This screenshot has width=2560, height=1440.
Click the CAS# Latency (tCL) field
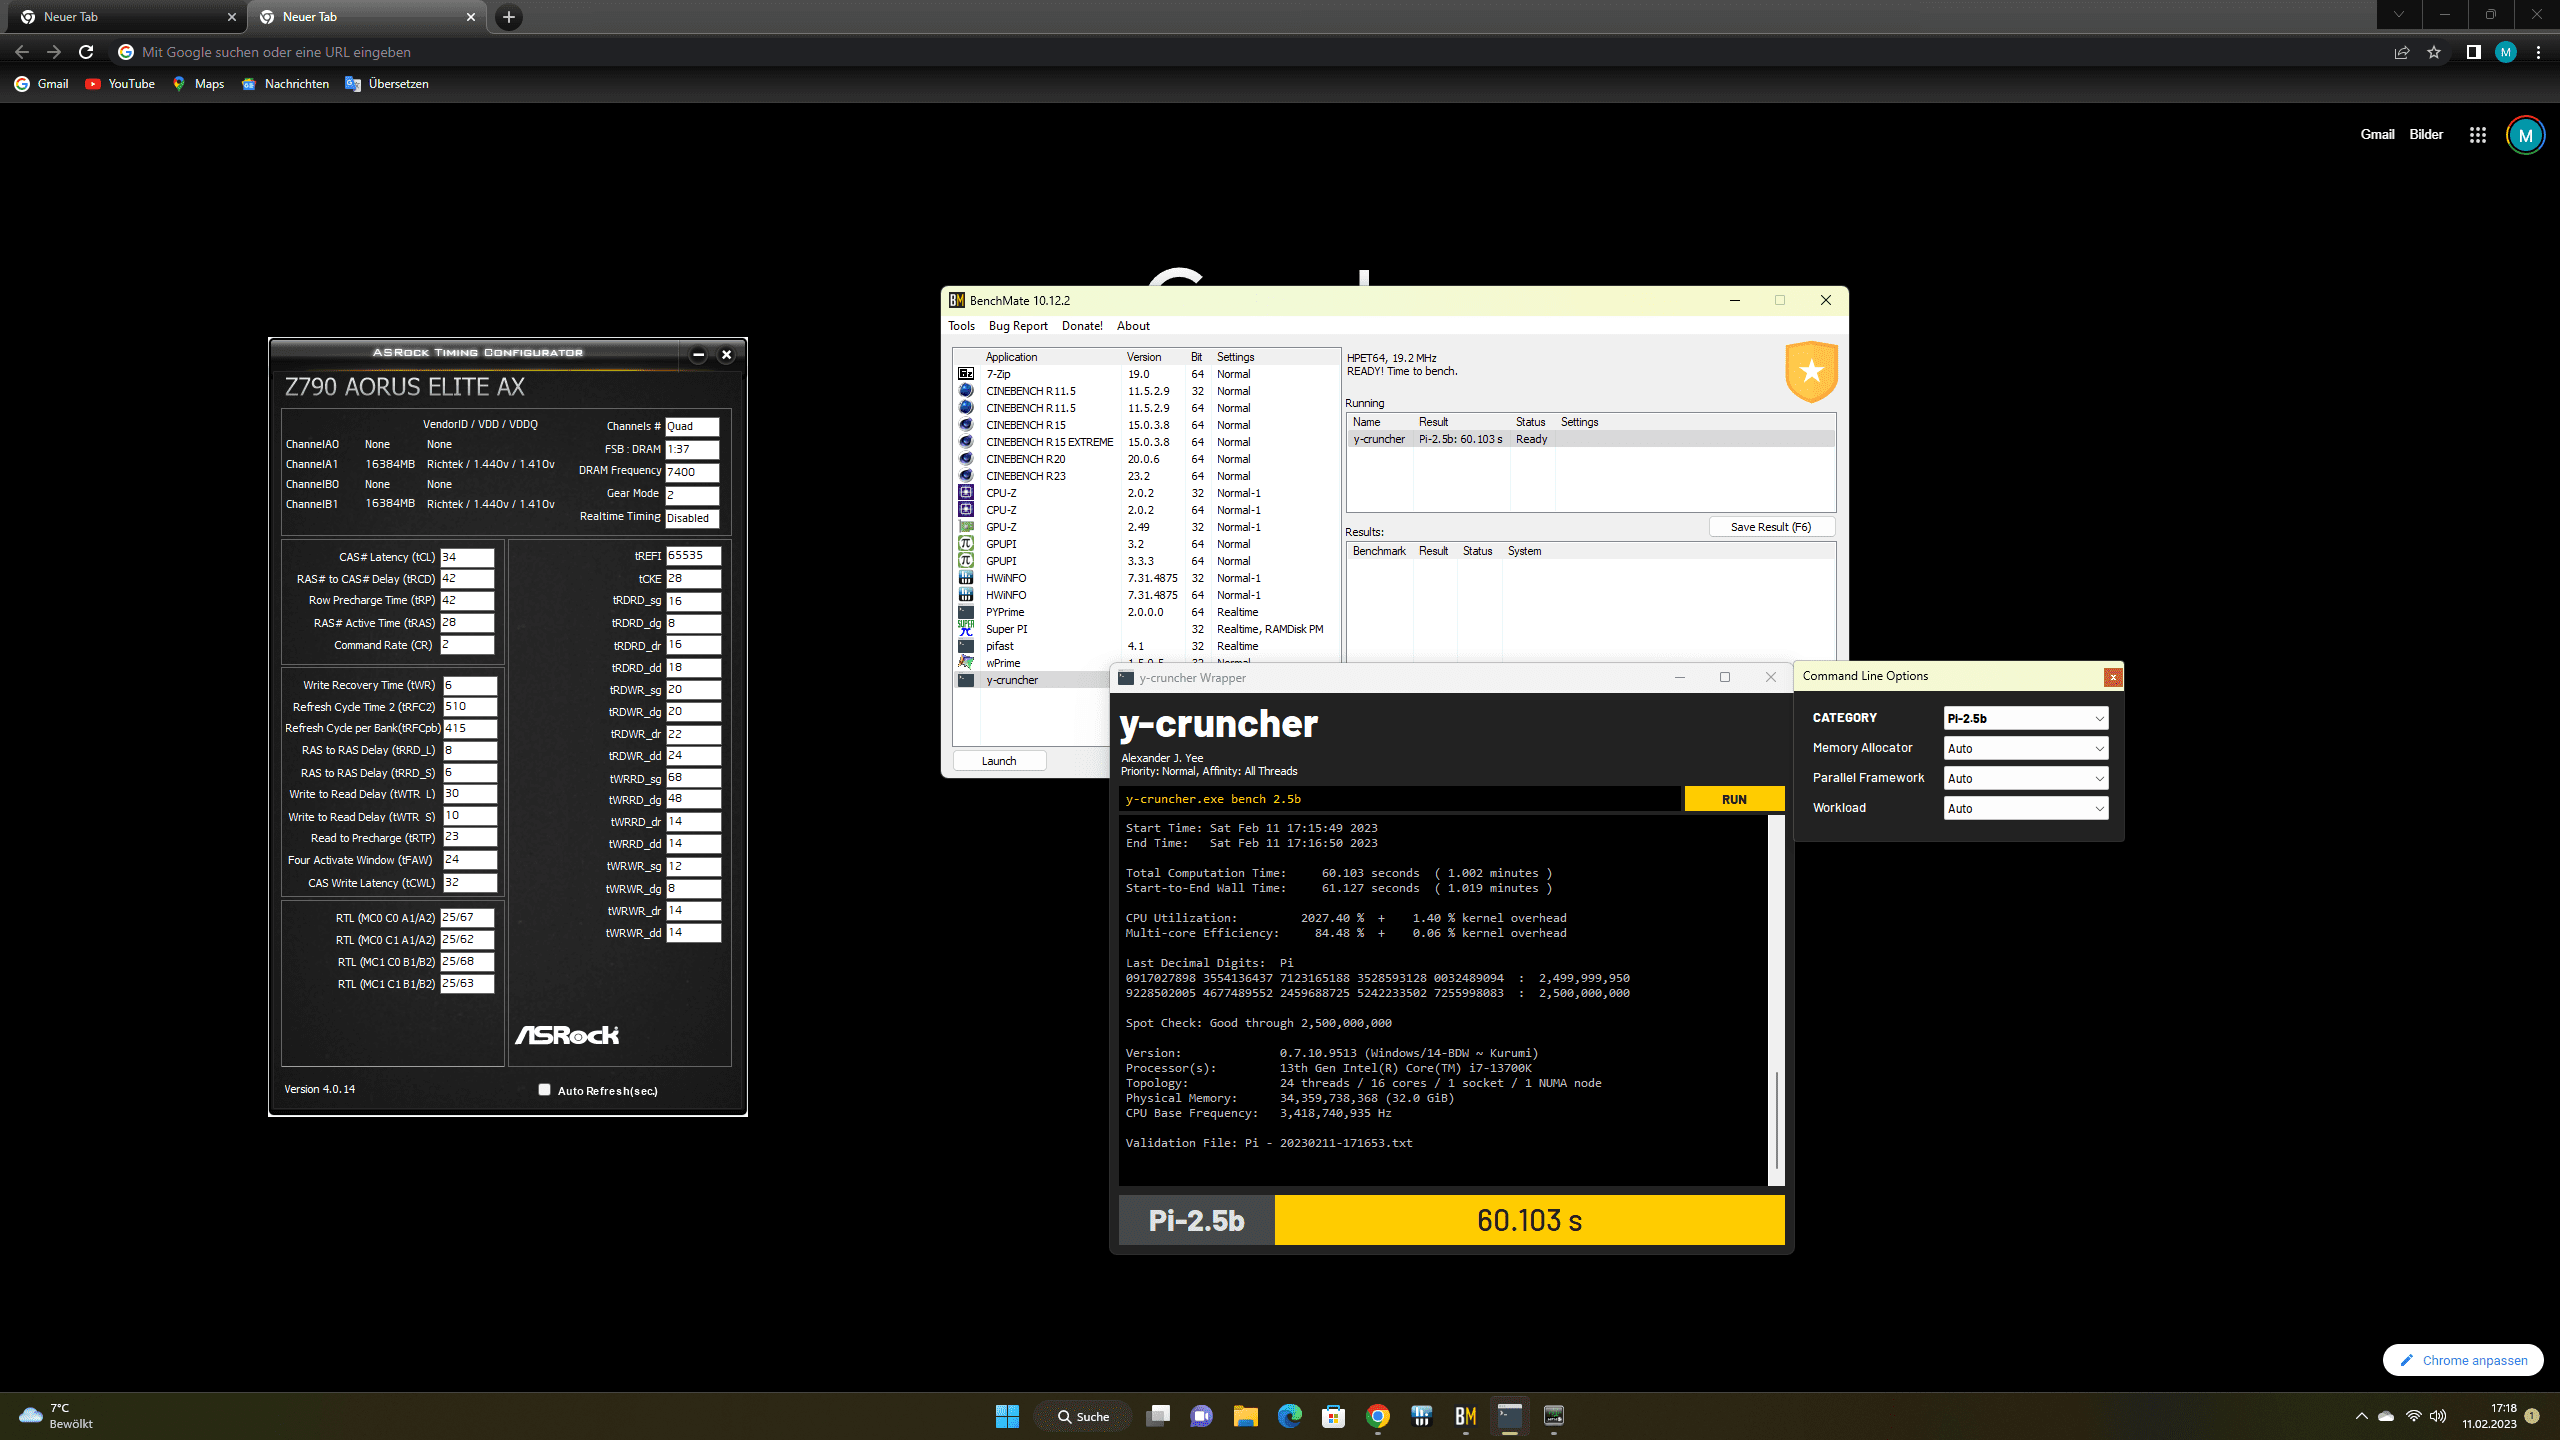click(467, 557)
